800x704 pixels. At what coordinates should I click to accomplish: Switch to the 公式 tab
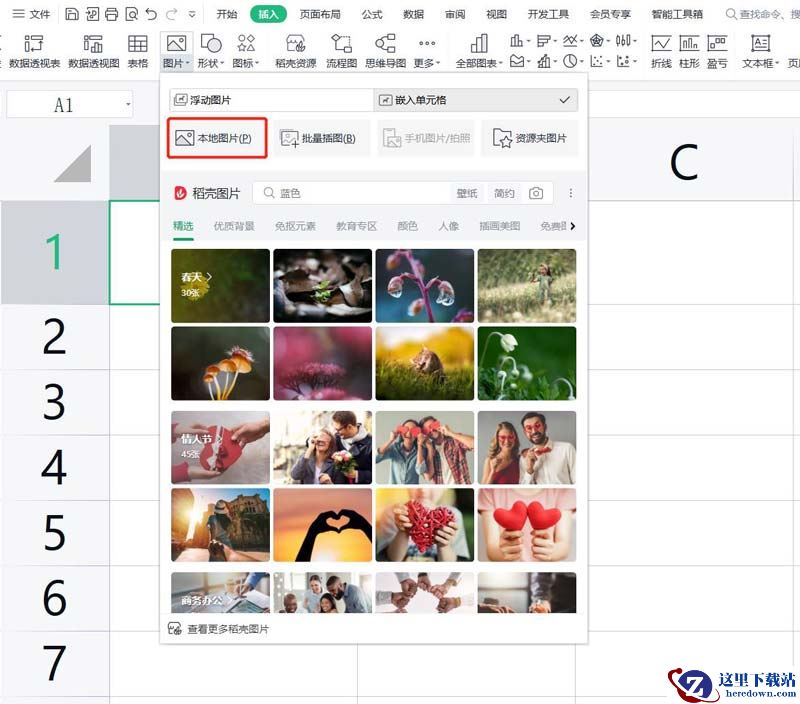[x=372, y=14]
